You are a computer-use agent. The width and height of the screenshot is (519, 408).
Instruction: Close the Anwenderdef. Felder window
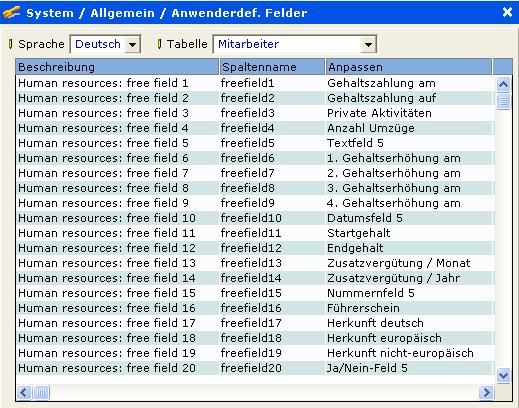pos(507,12)
